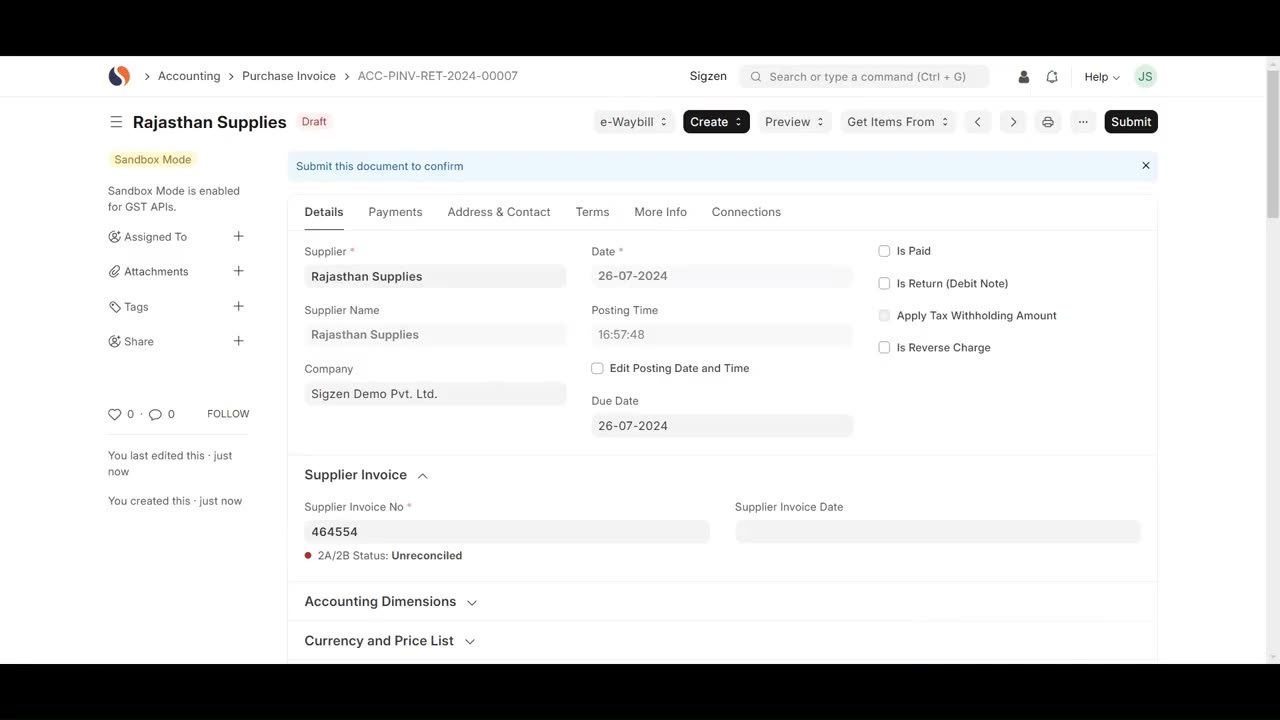Switch to the More Info tab

[x=660, y=212]
